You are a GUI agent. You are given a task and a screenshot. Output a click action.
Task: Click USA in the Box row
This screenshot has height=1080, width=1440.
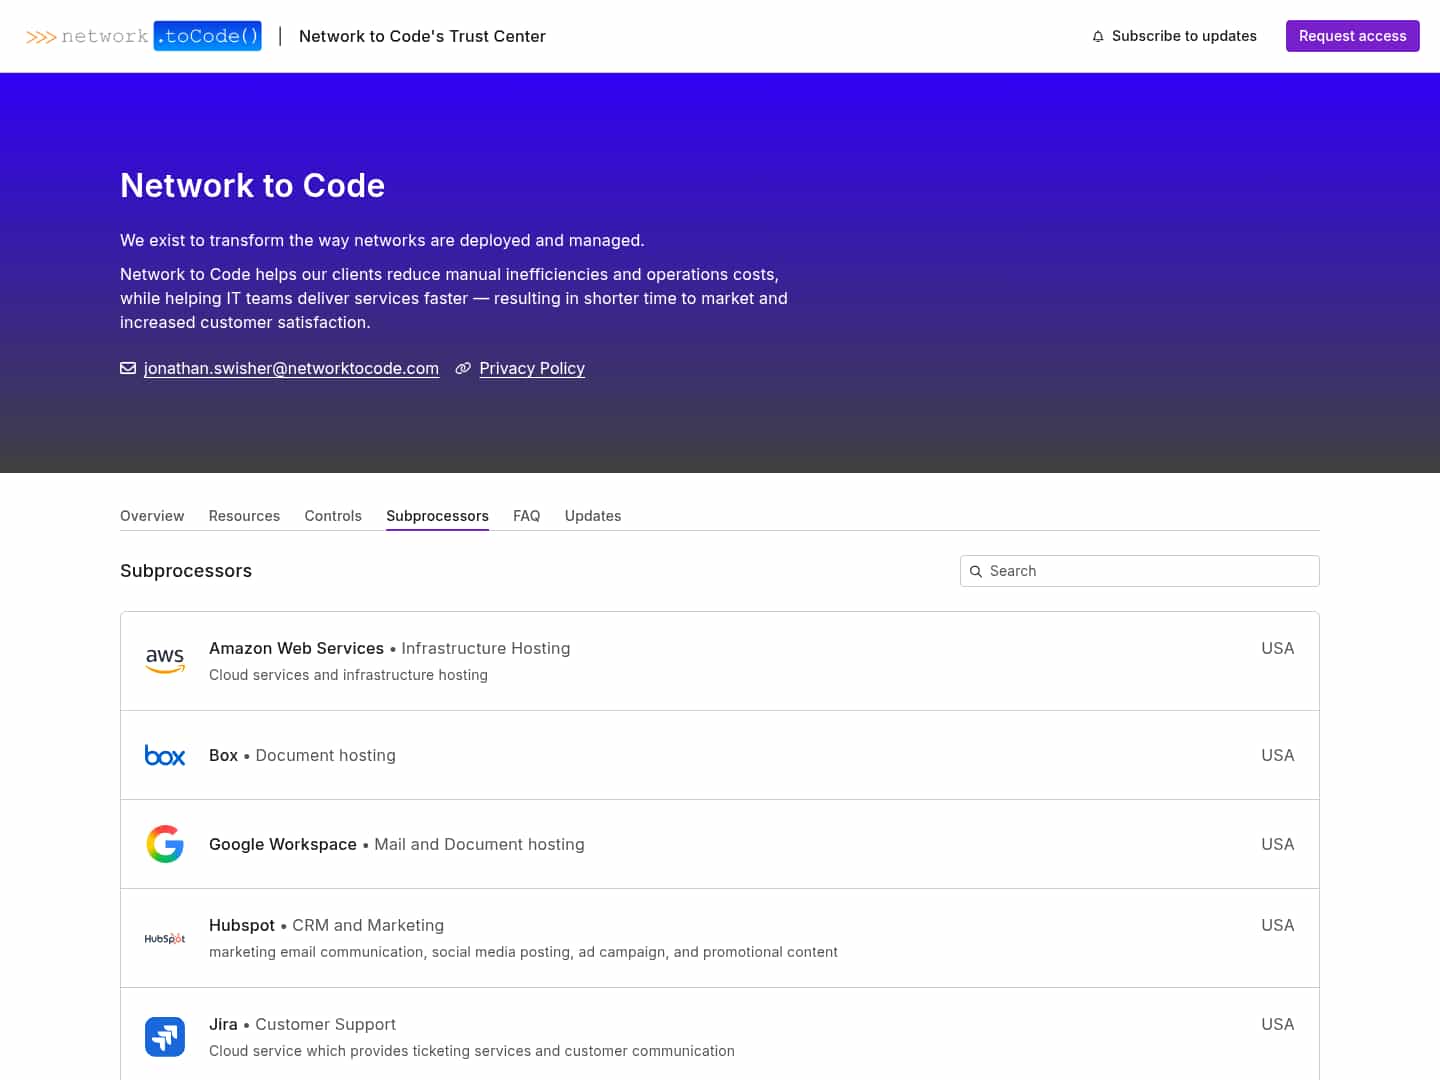[1278, 755]
